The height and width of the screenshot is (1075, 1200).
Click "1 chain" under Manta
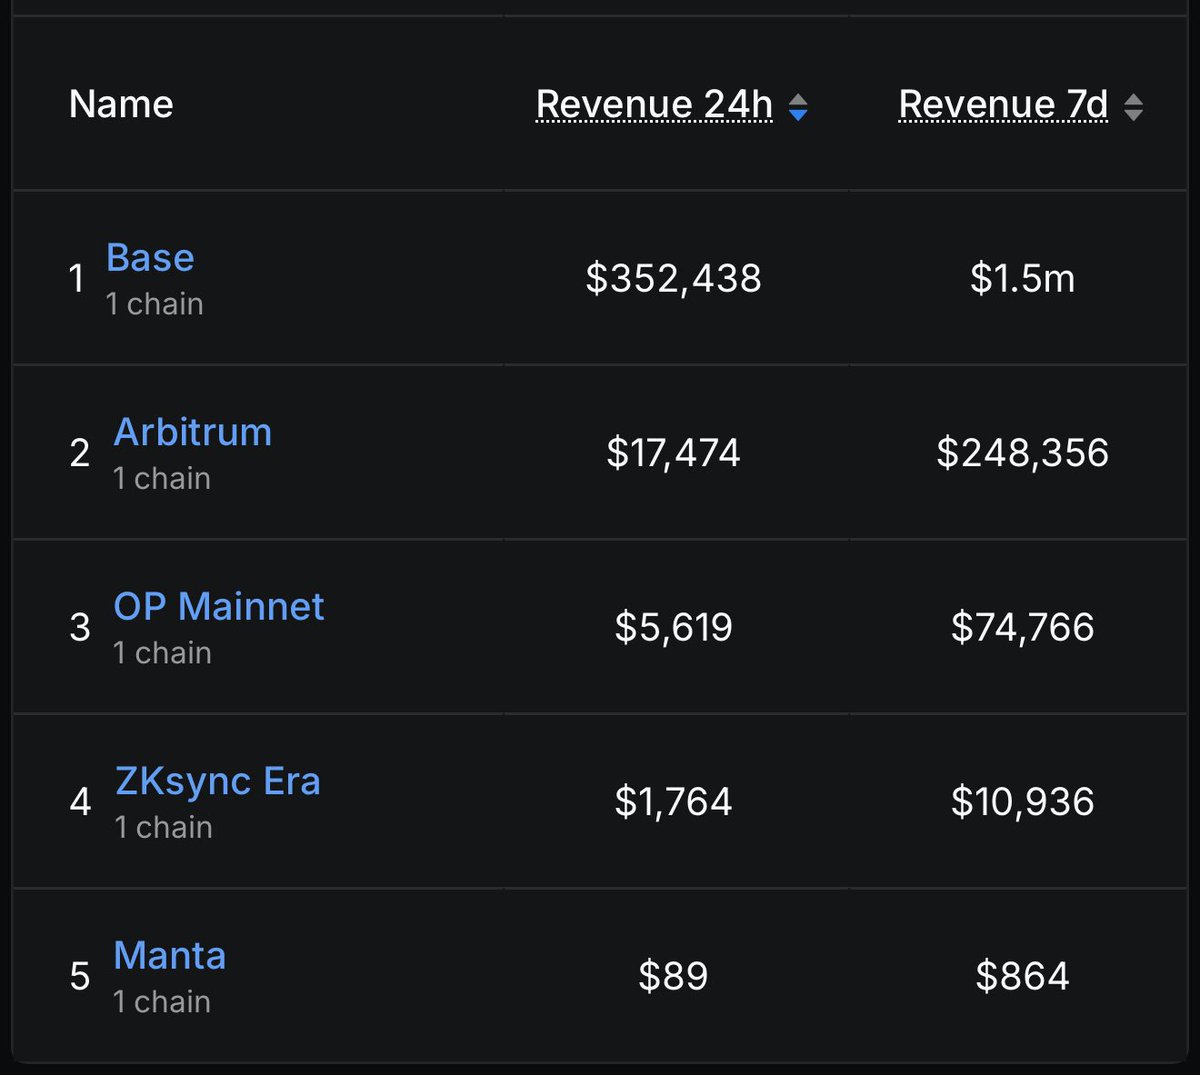click(x=162, y=1002)
